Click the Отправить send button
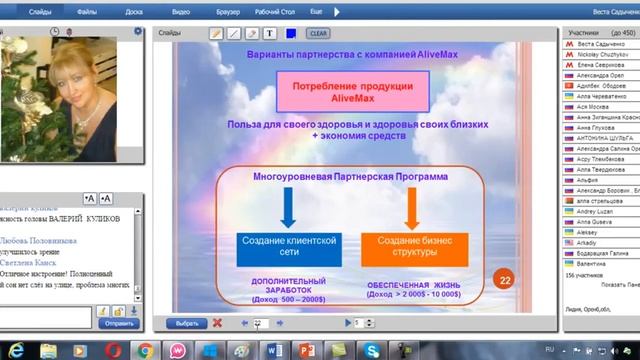 (119, 324)
